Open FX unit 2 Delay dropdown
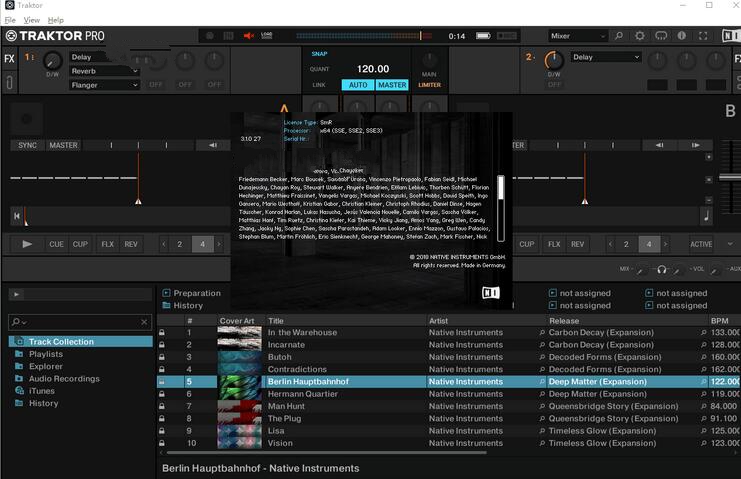This screenshot has width=741, height=479. coord(606,57)
